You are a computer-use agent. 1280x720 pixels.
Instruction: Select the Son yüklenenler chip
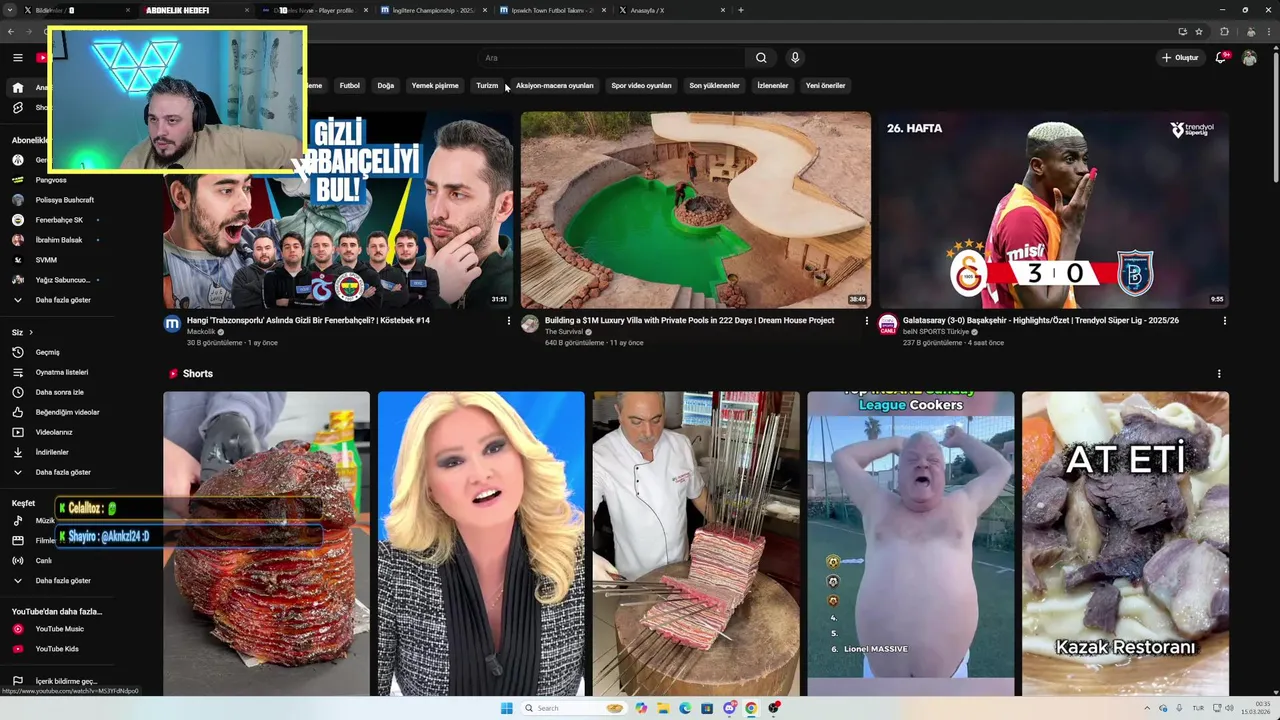point(714,86)
